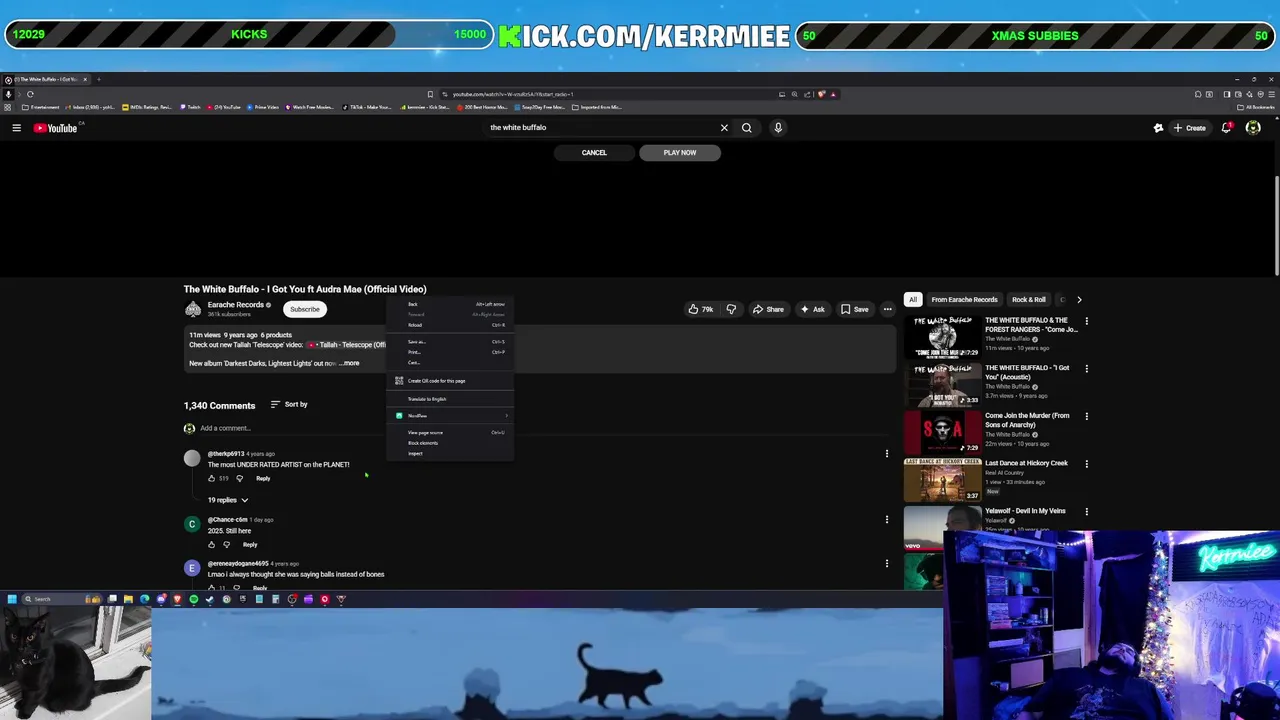Dislike the video with thumbs down
Screen dimensions: 1280x720
pos(731,309)
